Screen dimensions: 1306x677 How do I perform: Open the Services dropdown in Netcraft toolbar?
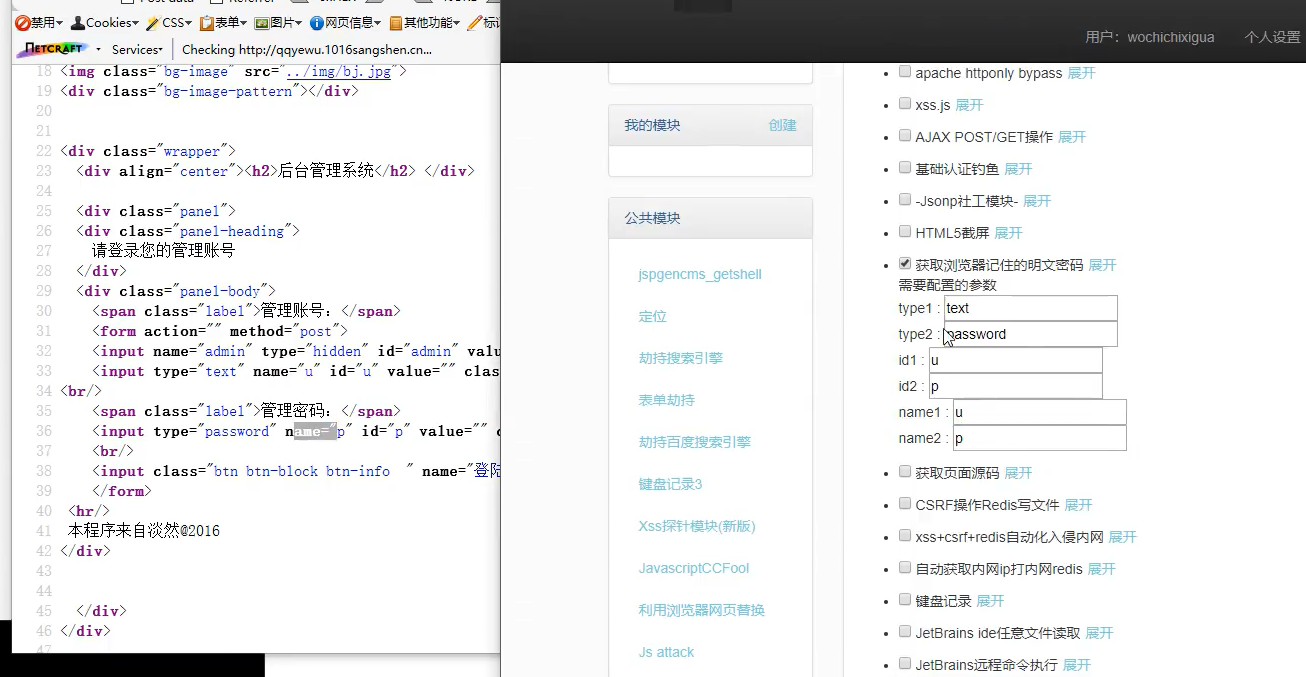pos(137,48)
